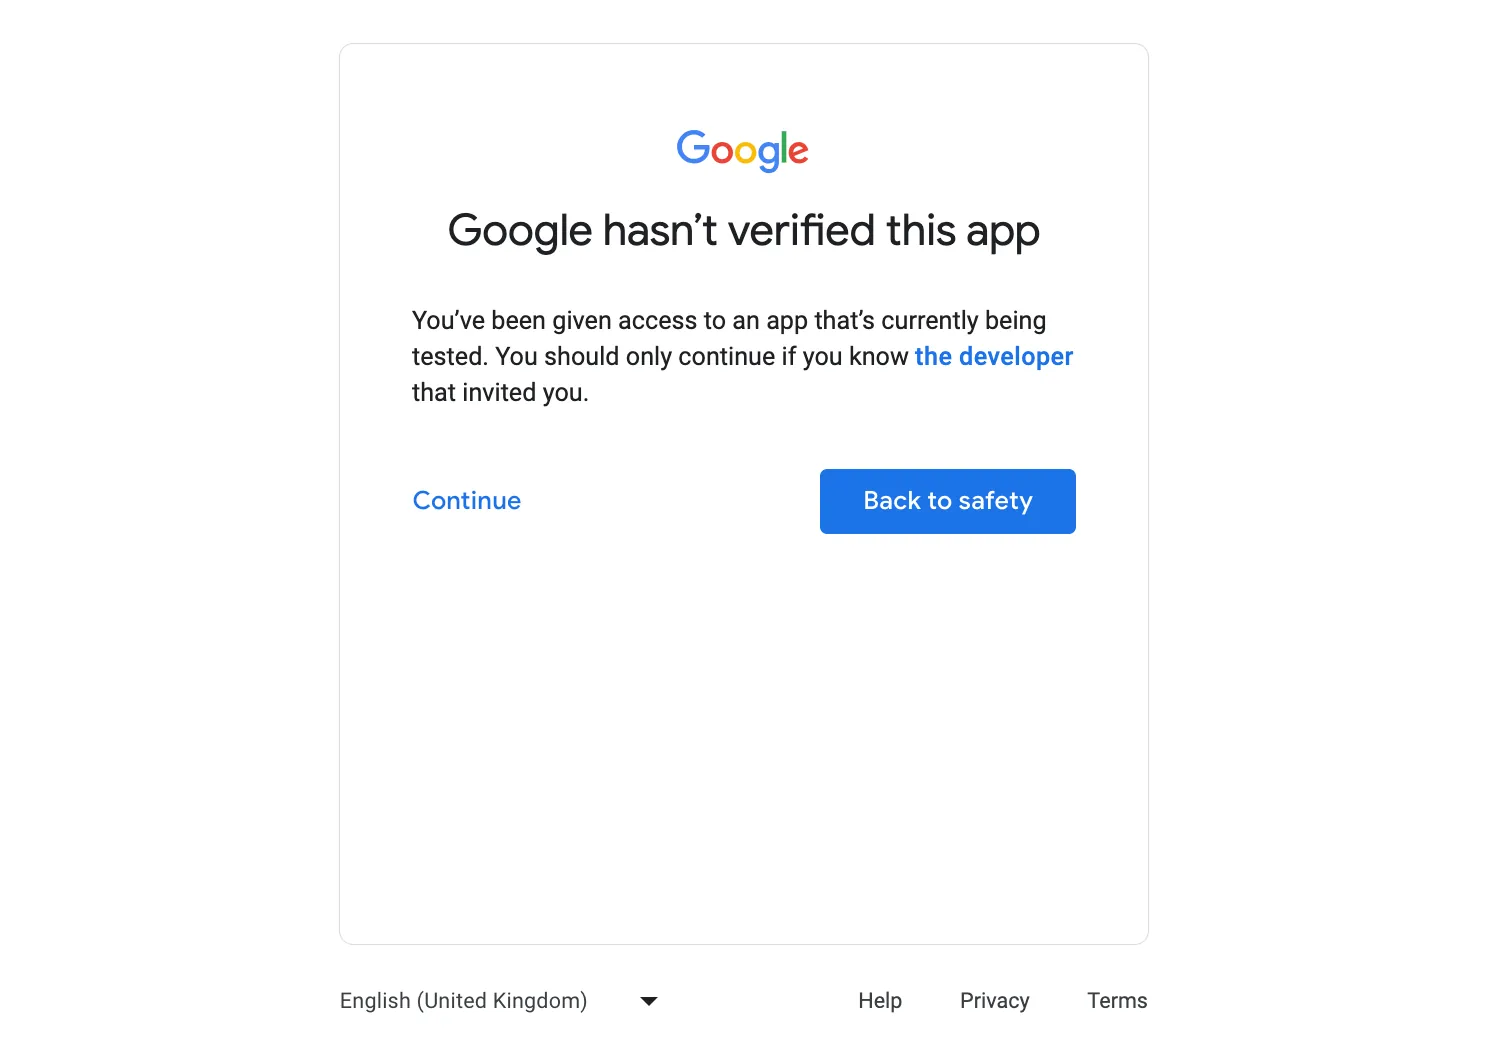Proceed to the unverified app via Continue

click(467, 500)
